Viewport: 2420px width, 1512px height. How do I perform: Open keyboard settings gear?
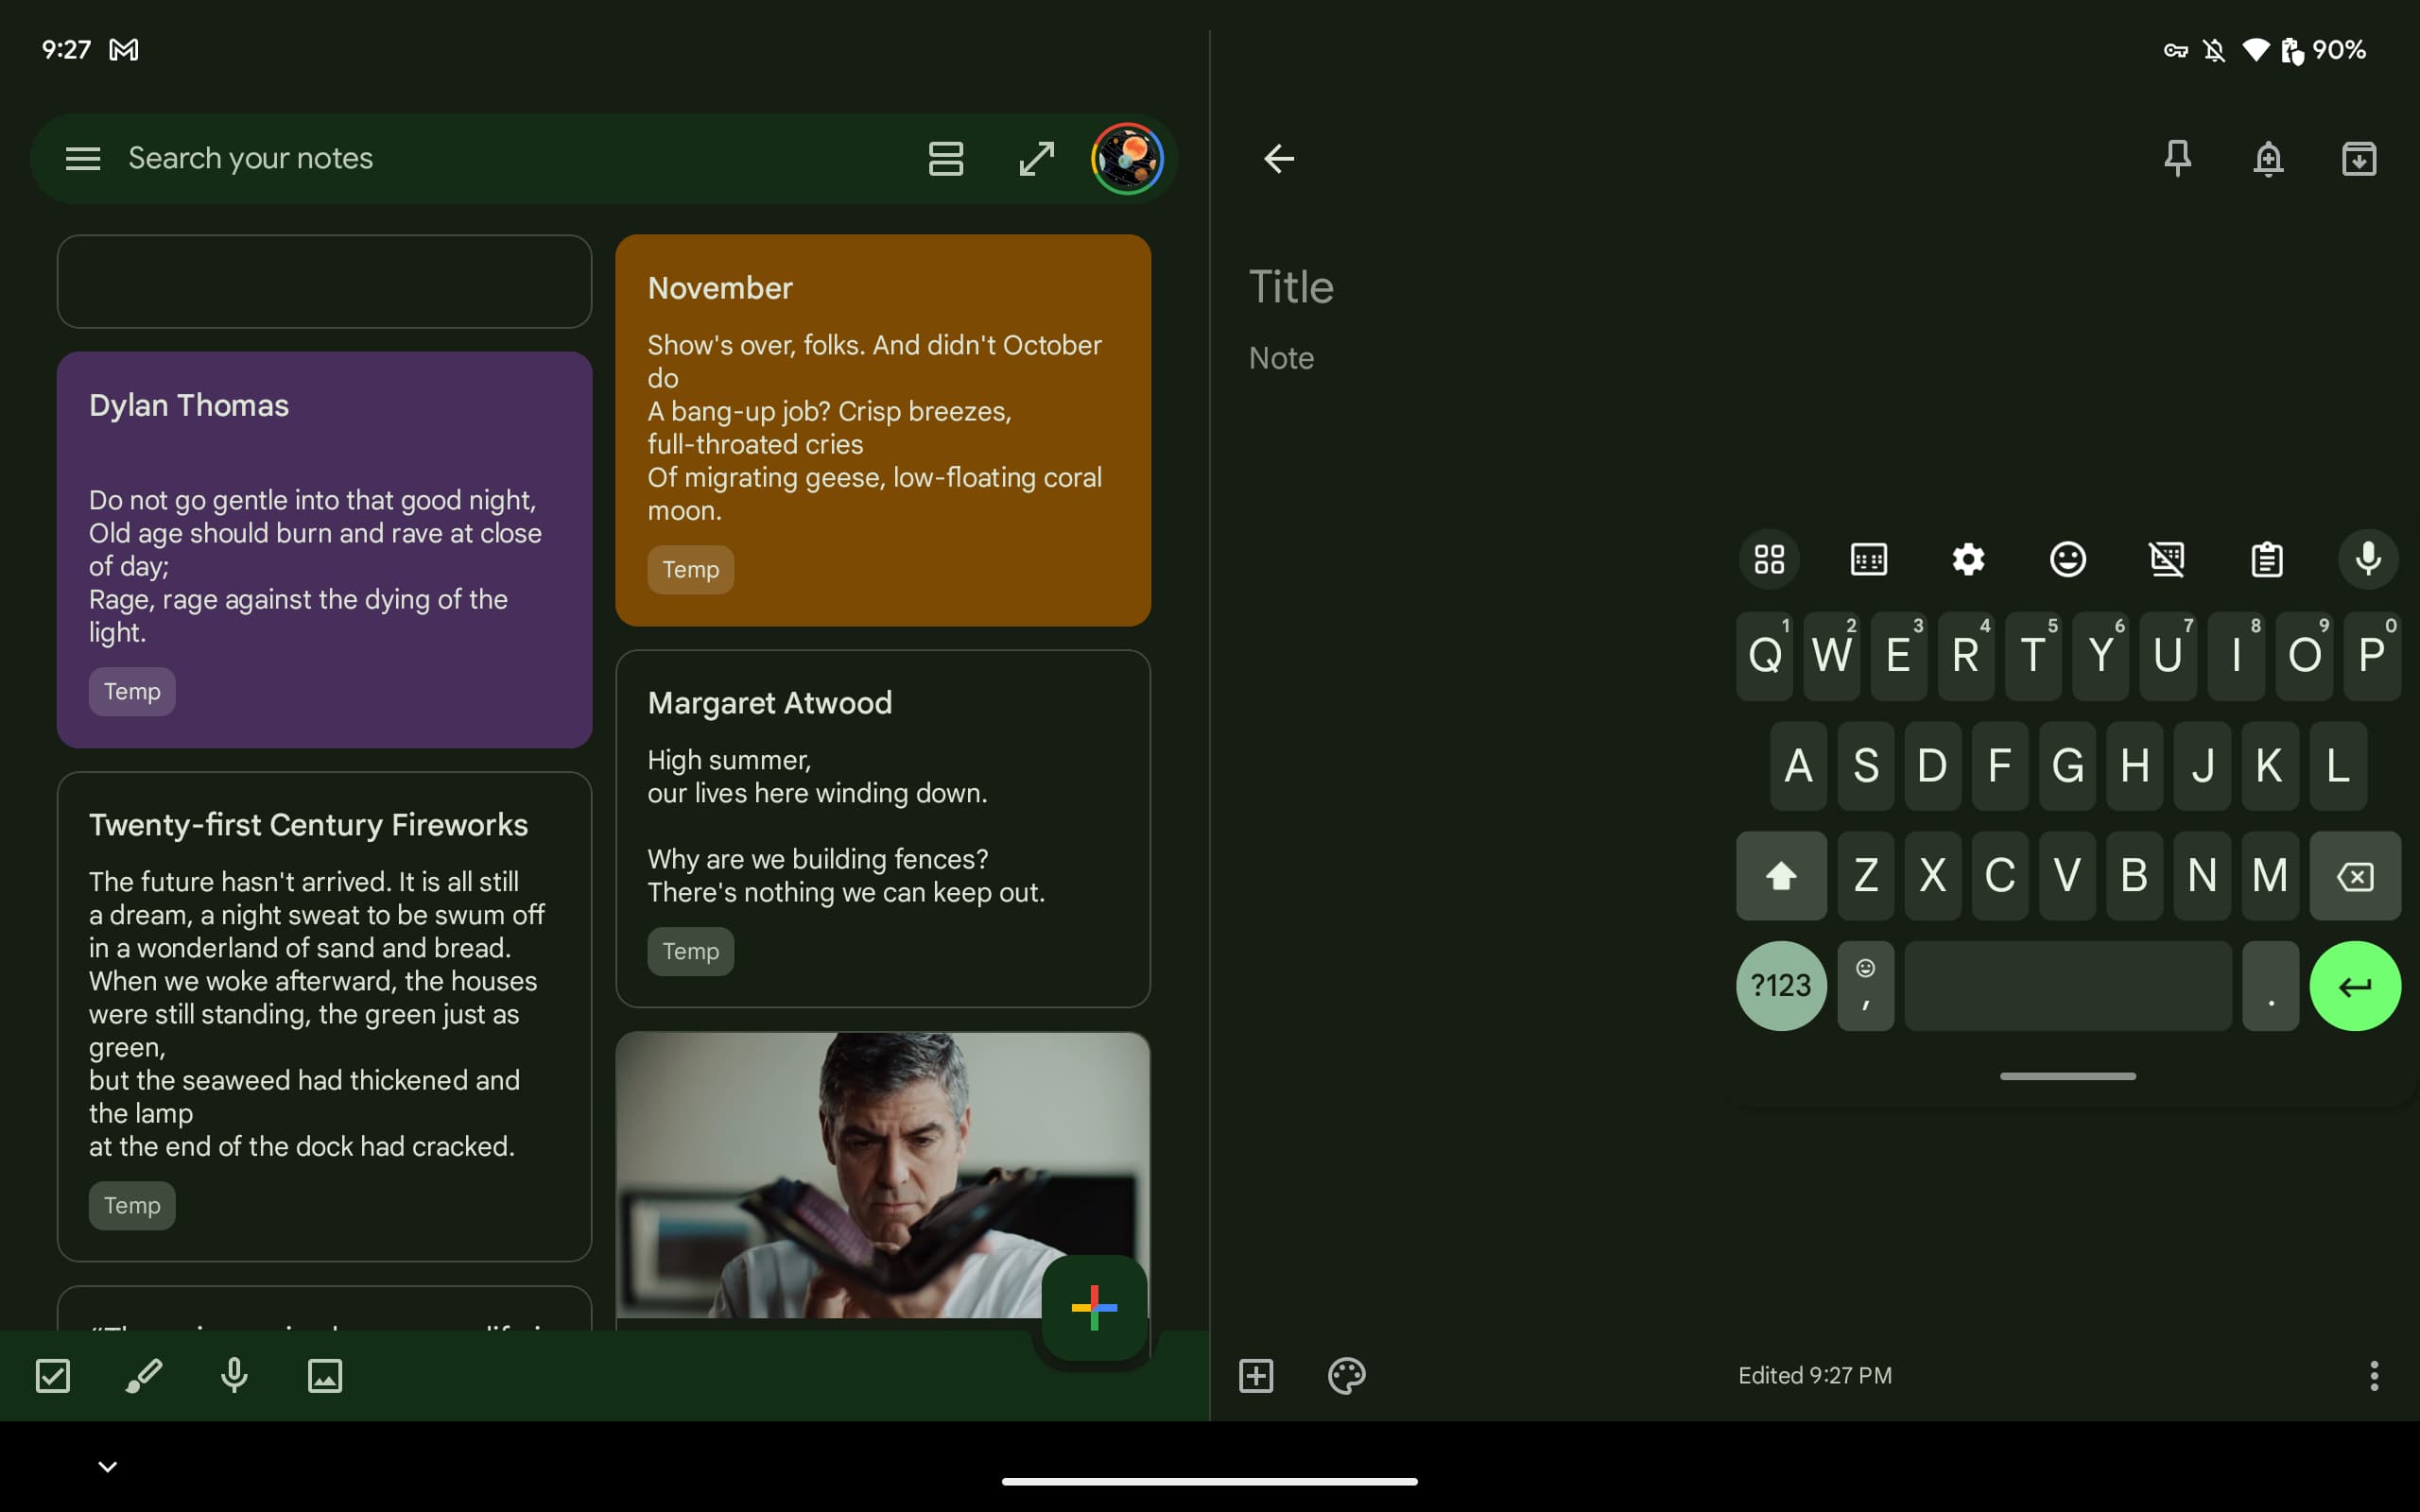[x=1968, y=559]
